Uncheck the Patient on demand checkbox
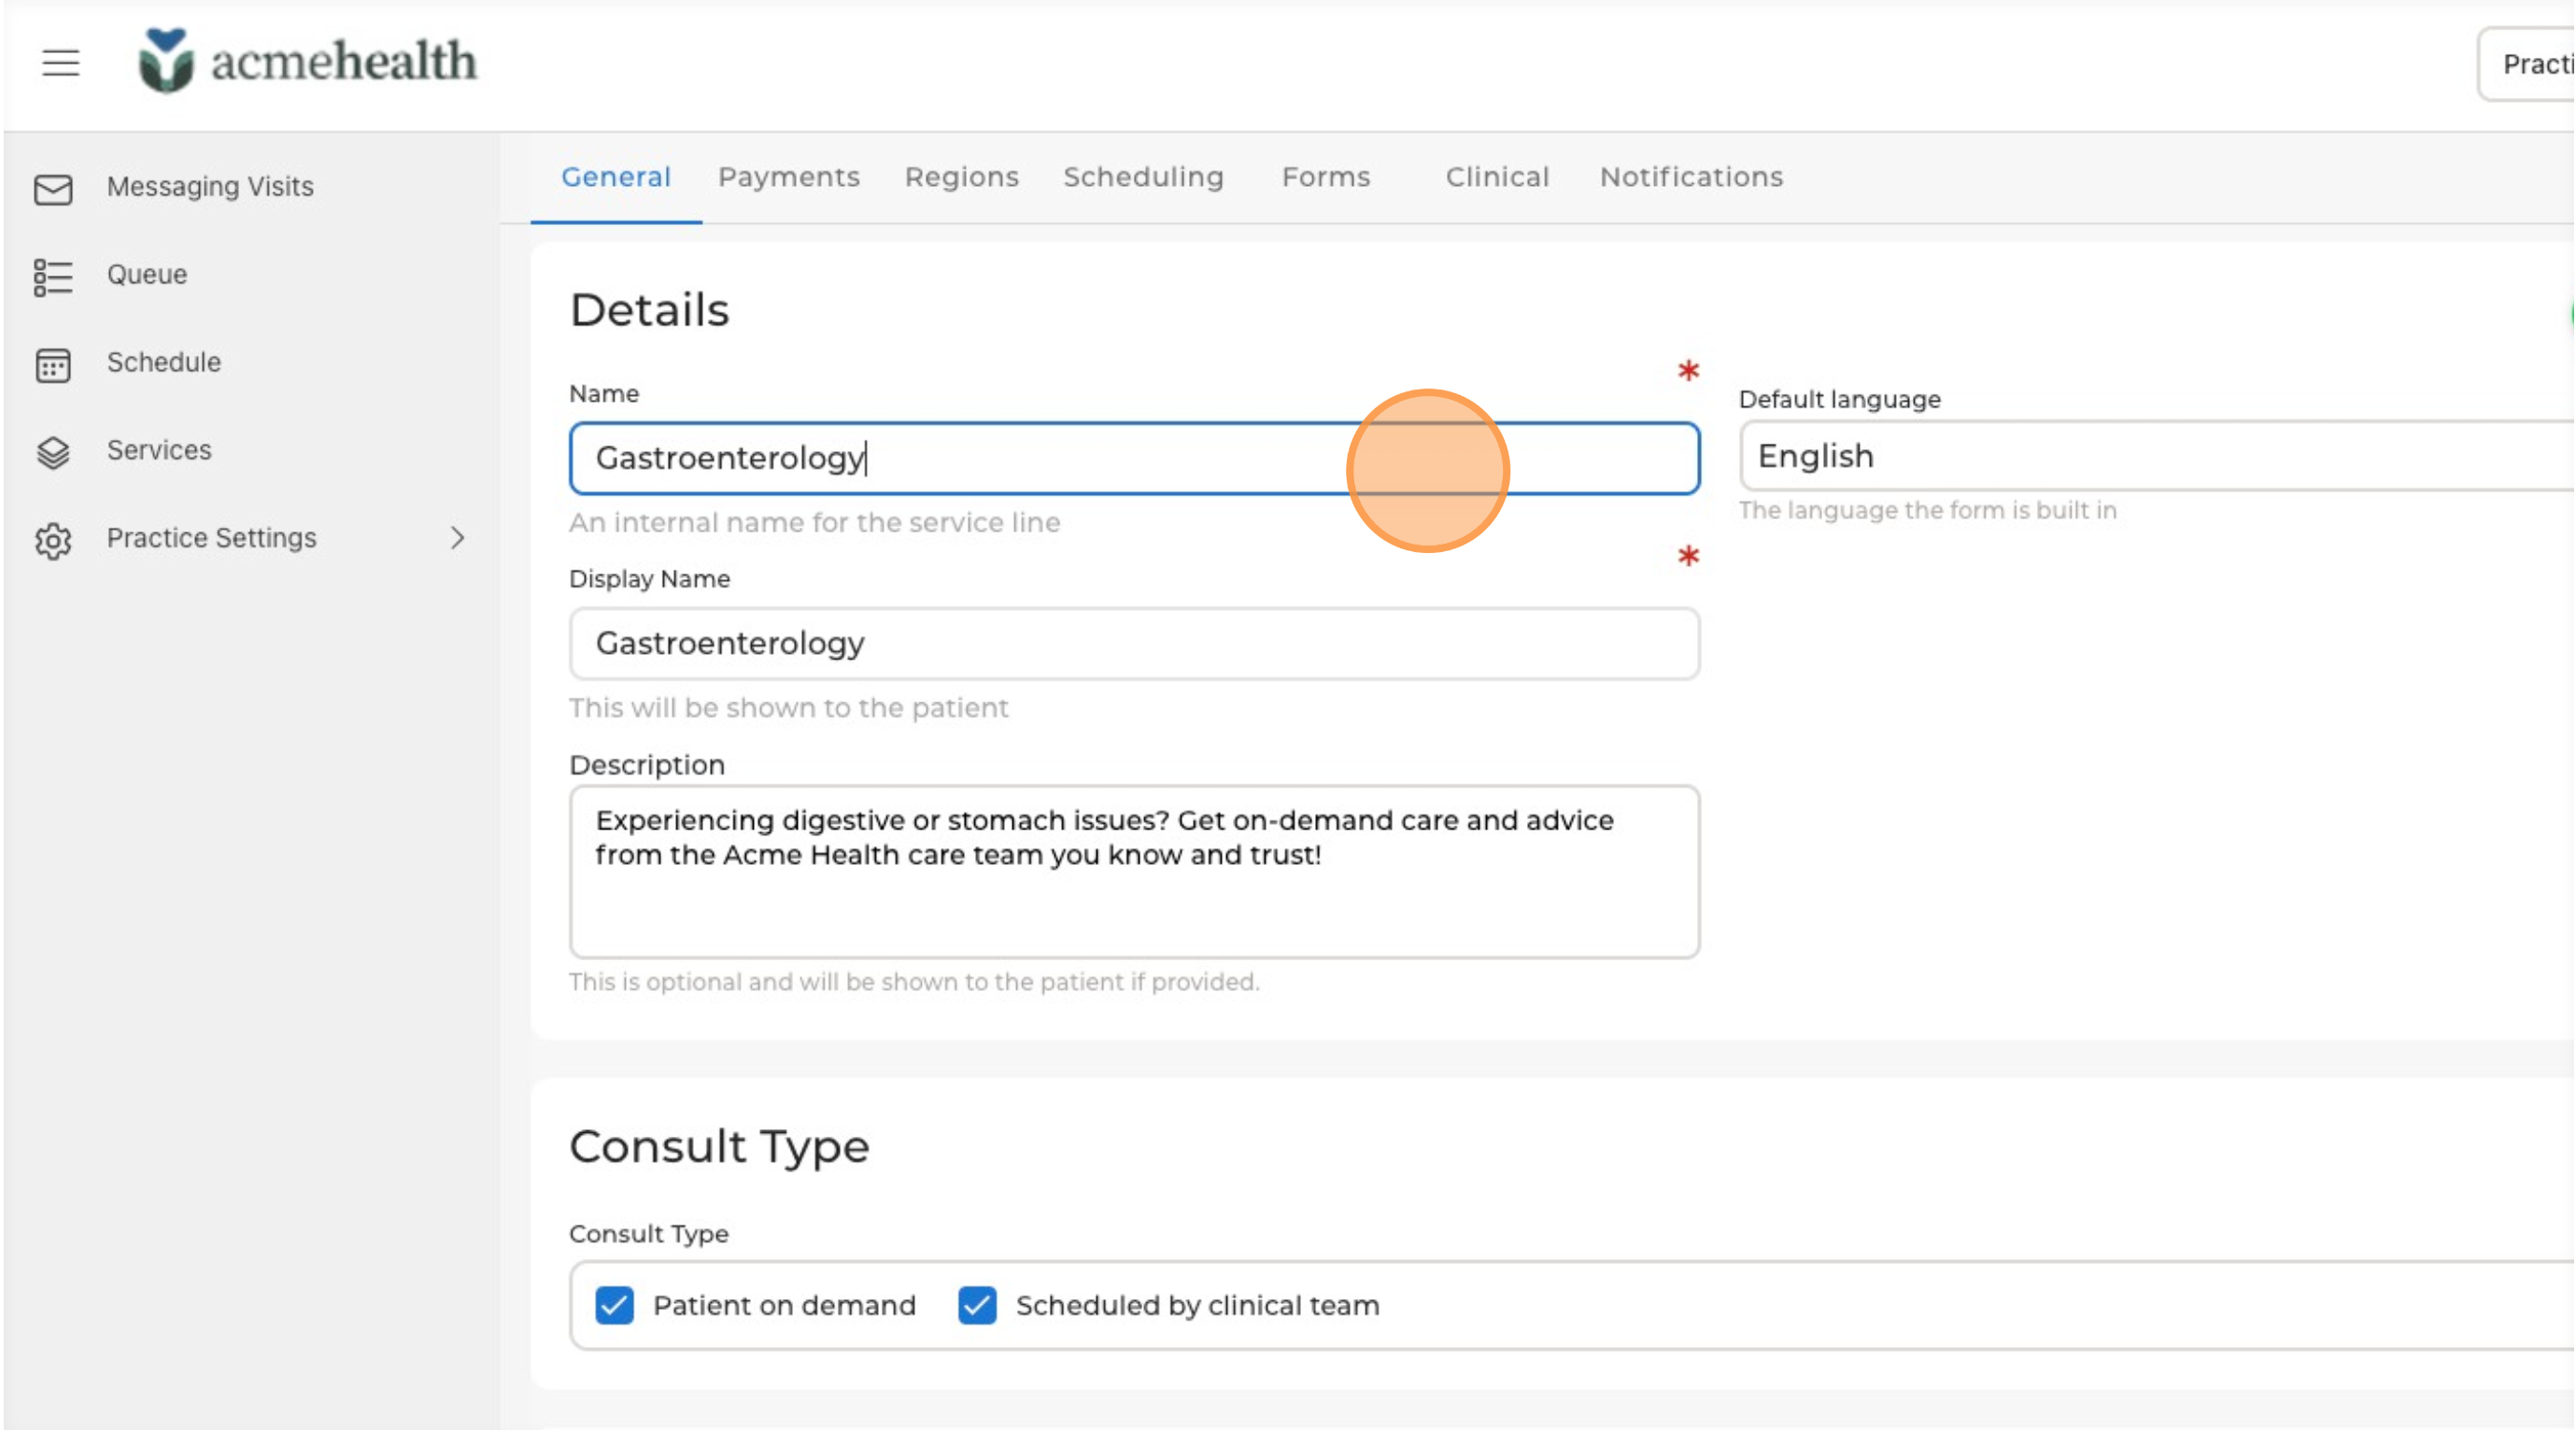The width and height of the screenshot is (2576, 1431). click(x=614, y=1306)
